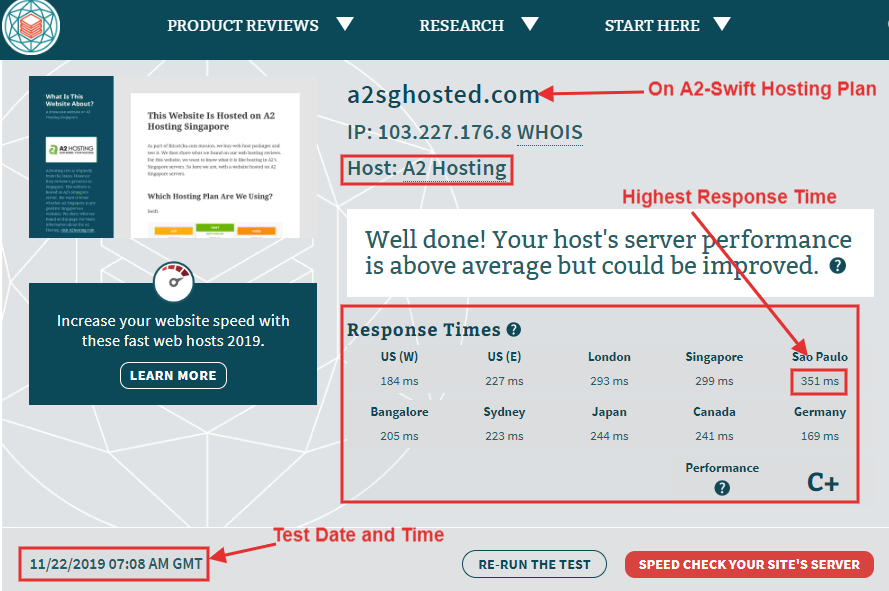Click Re-Run The Test button
This screenshot has width=889, height=591.
[x=534, y=564]
